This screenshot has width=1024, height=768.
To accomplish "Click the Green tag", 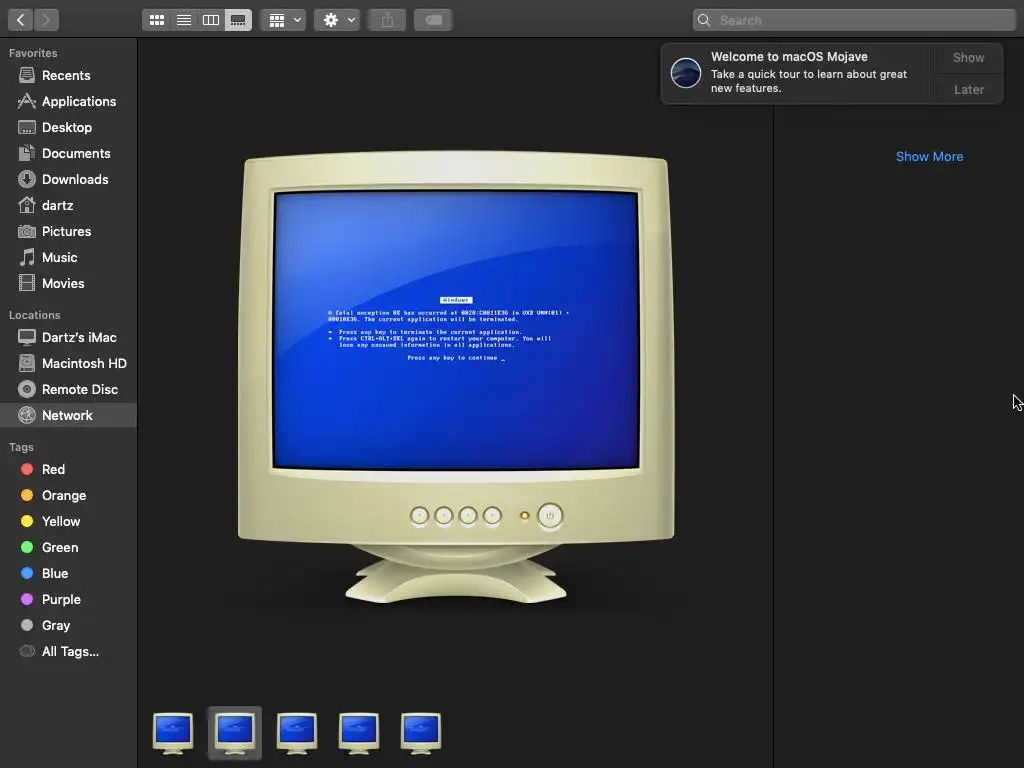I will coord(68,547).
